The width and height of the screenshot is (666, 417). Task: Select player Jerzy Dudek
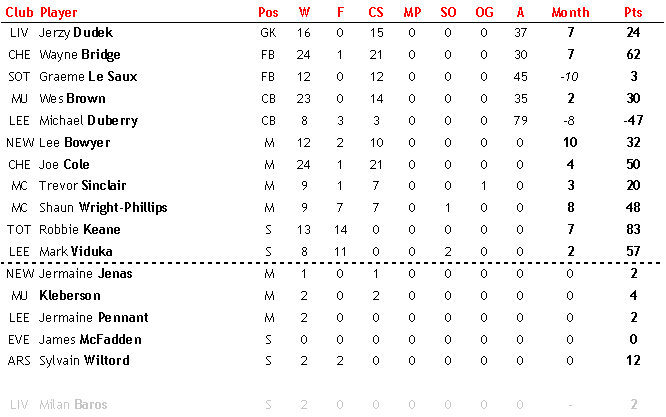tap(76, 33)
